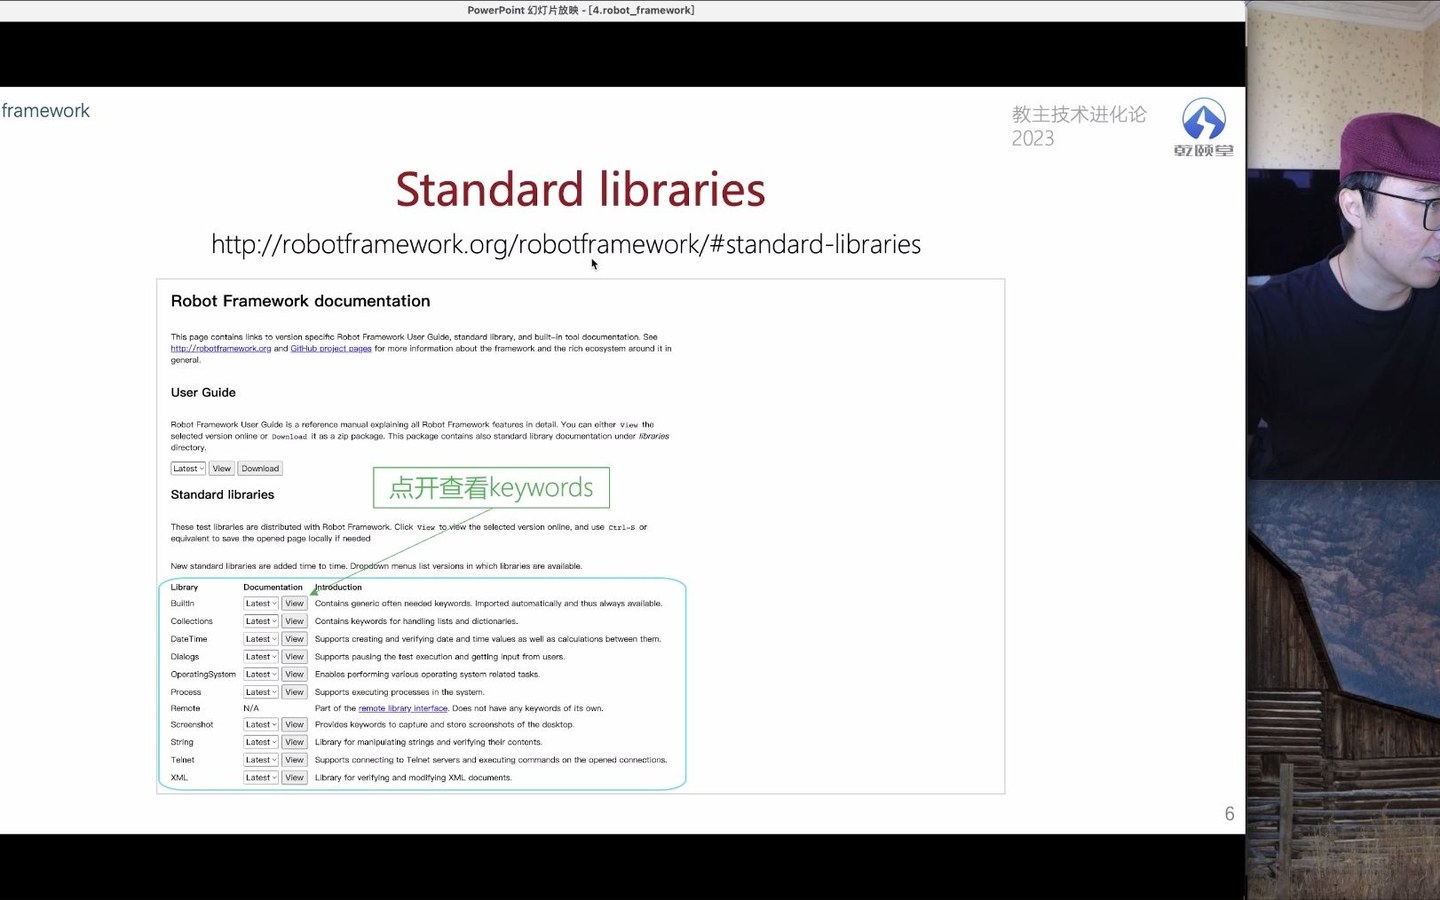Click 'Contains keywords for handling lists and dictionaries.'
This screenshot has height=900, width=1440.
pyautogui.click(x=416, y=621)
